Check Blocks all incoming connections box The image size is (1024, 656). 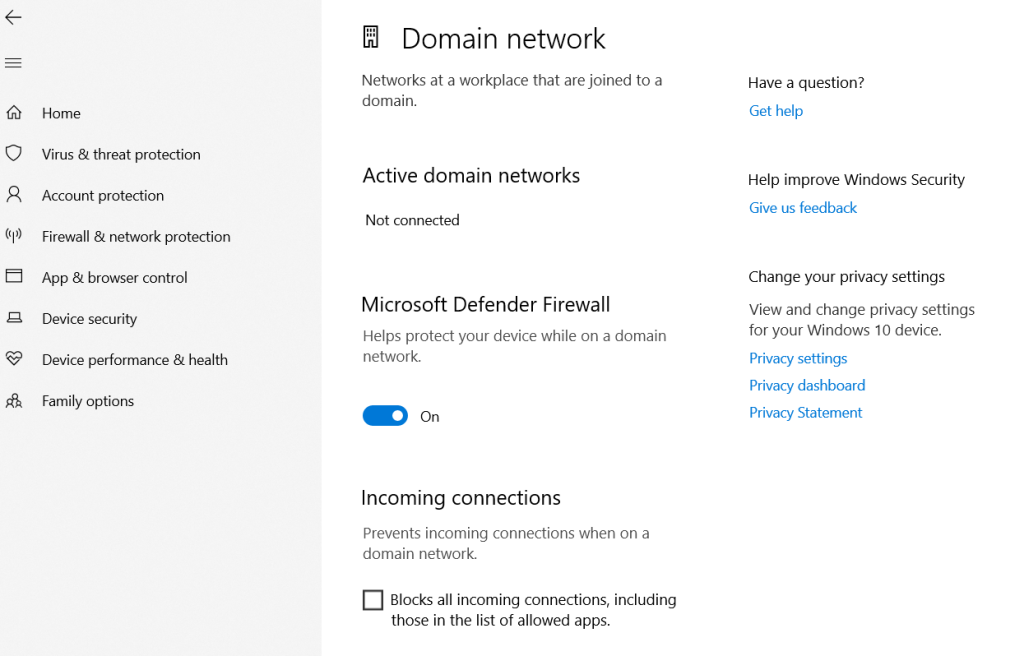point(373,600)
